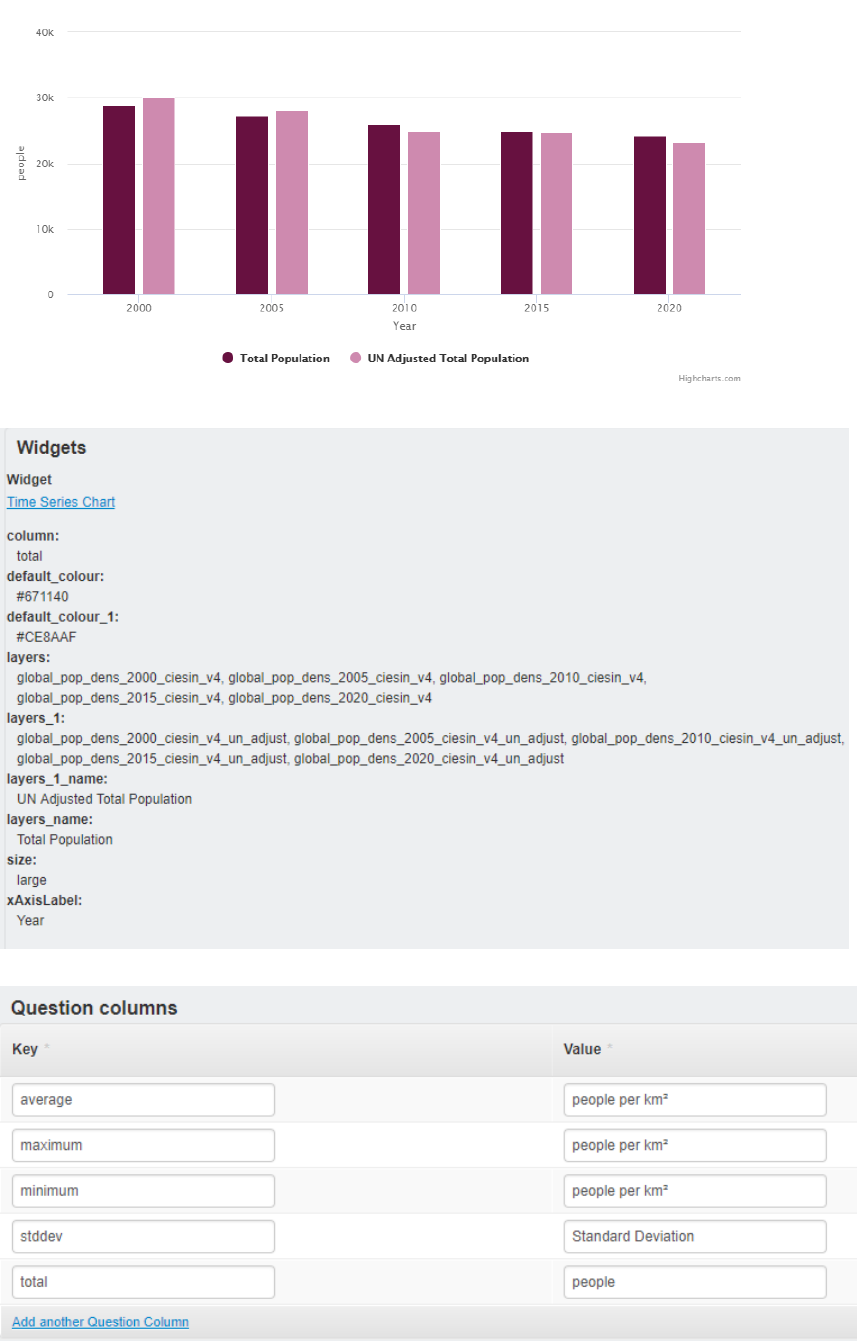Open the Highcharts.com credit link
Viewport: 857px width, 1341px height.
click(709, 378)
